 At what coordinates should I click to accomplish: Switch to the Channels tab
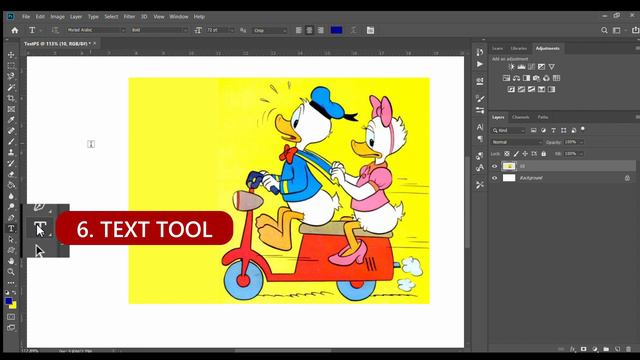click(520, 117)
